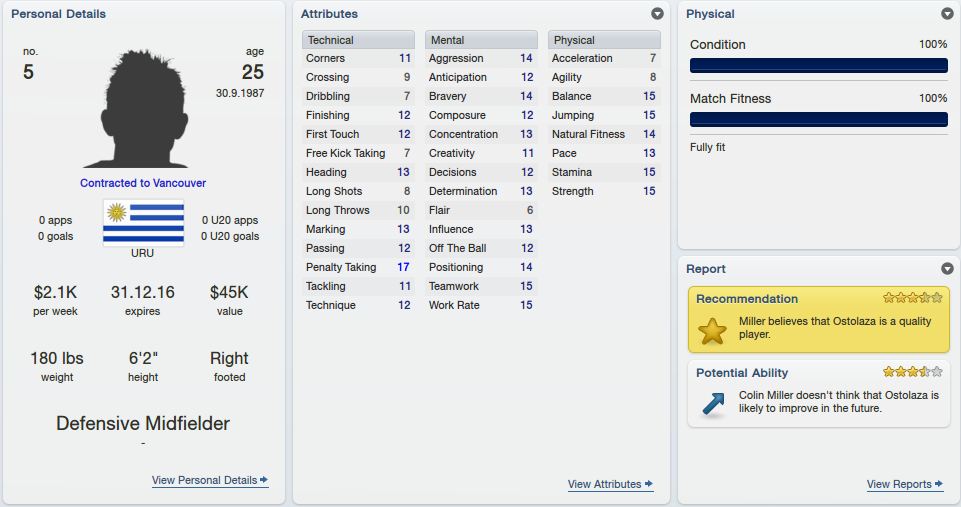The image size is (961, 507).
Task: Open the View Reports link
Action: (x=905, y=484)
